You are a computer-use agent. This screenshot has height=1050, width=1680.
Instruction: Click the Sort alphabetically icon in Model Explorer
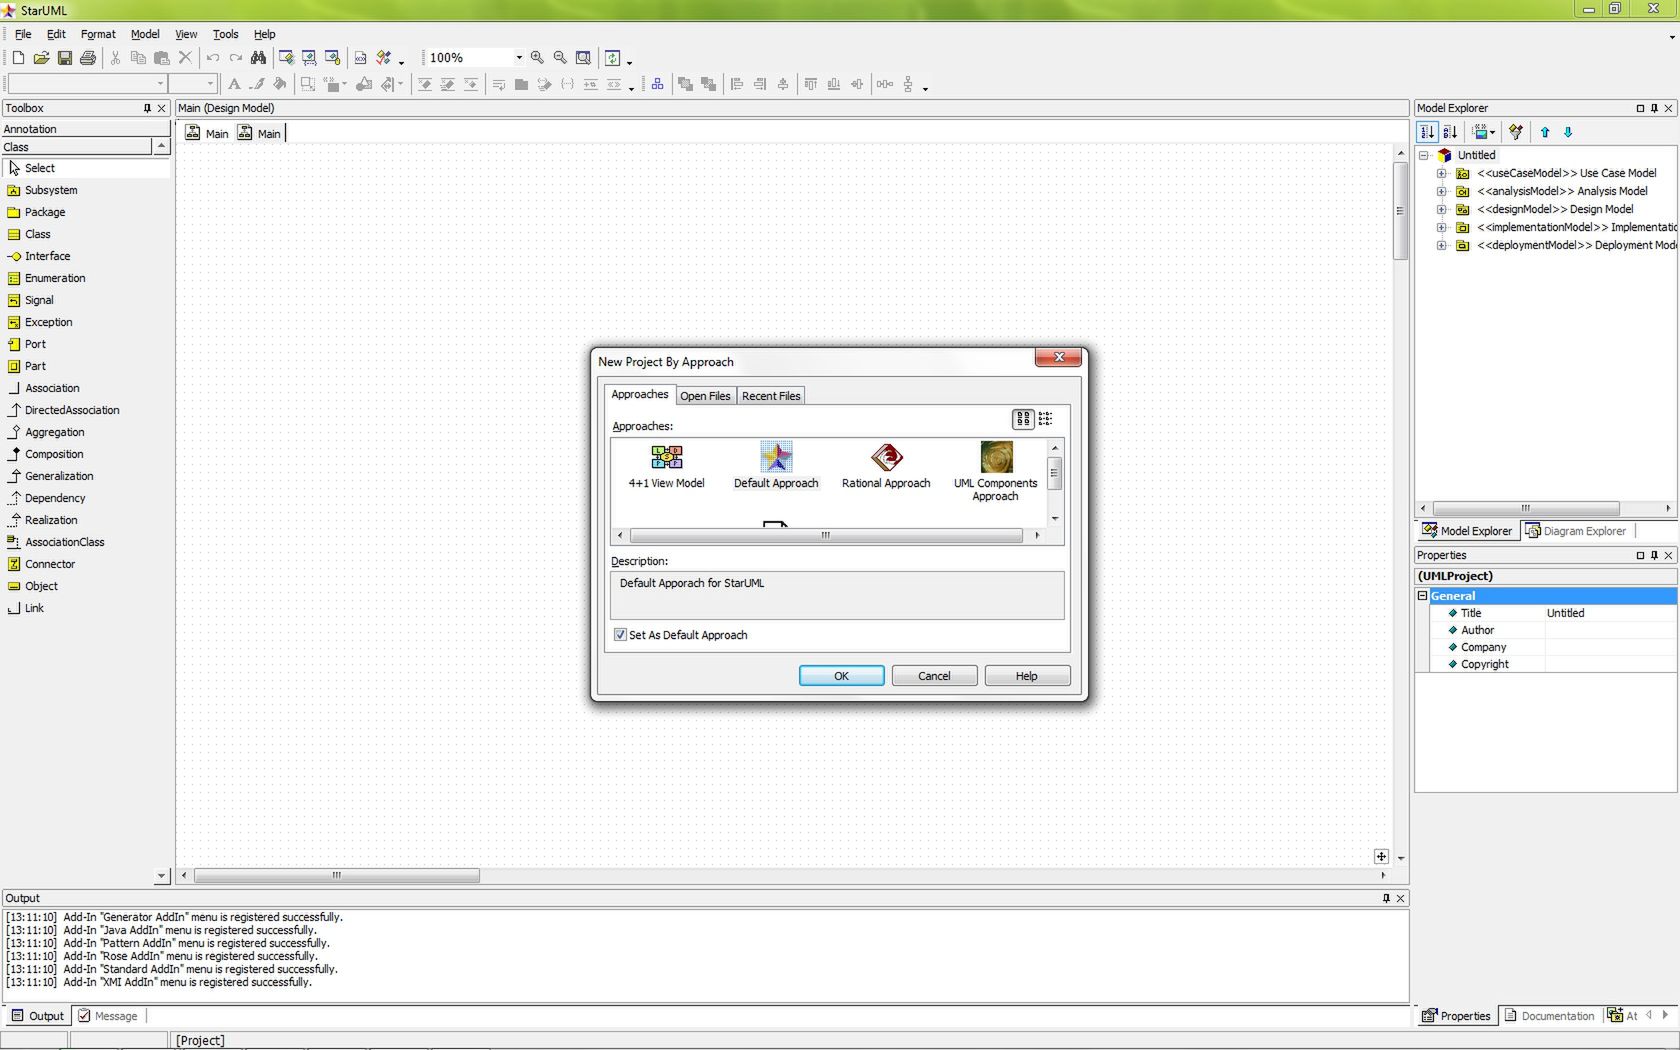tap(1450, 132)
